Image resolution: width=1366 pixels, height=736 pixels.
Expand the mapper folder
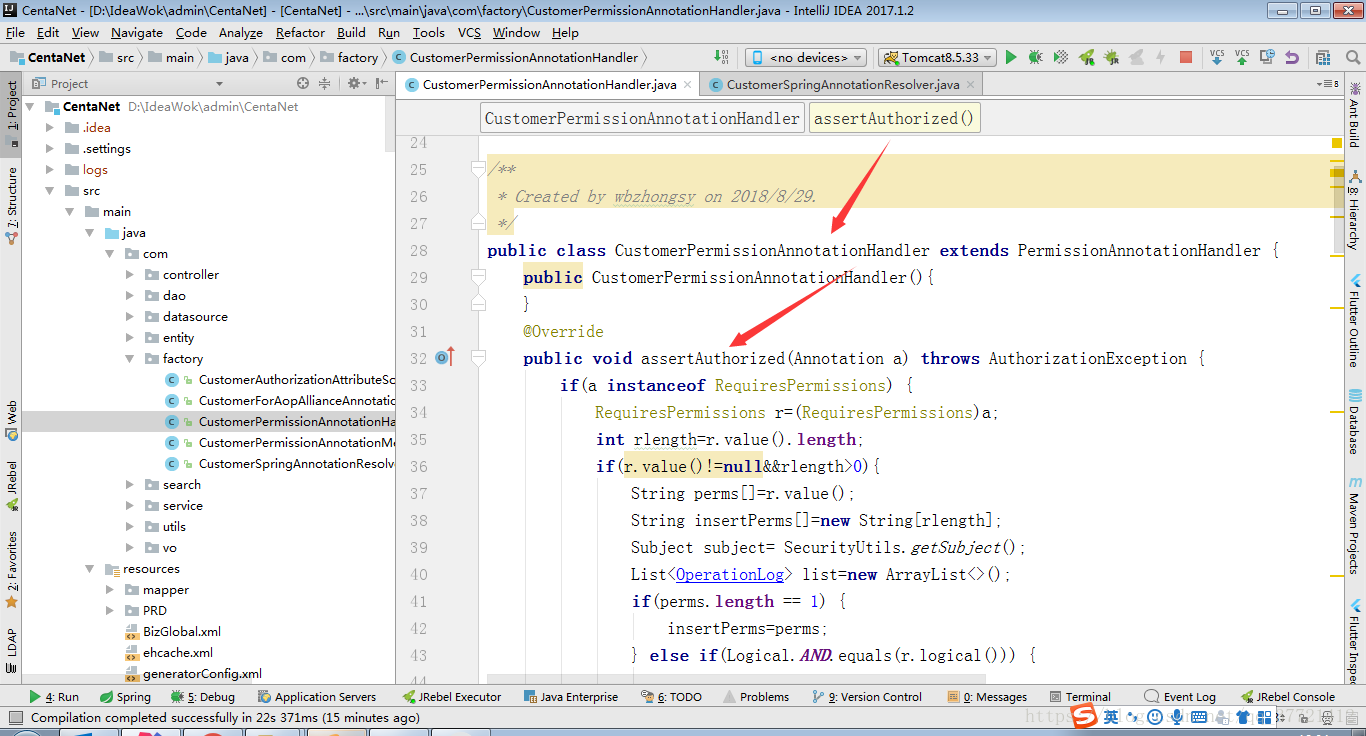110,589
